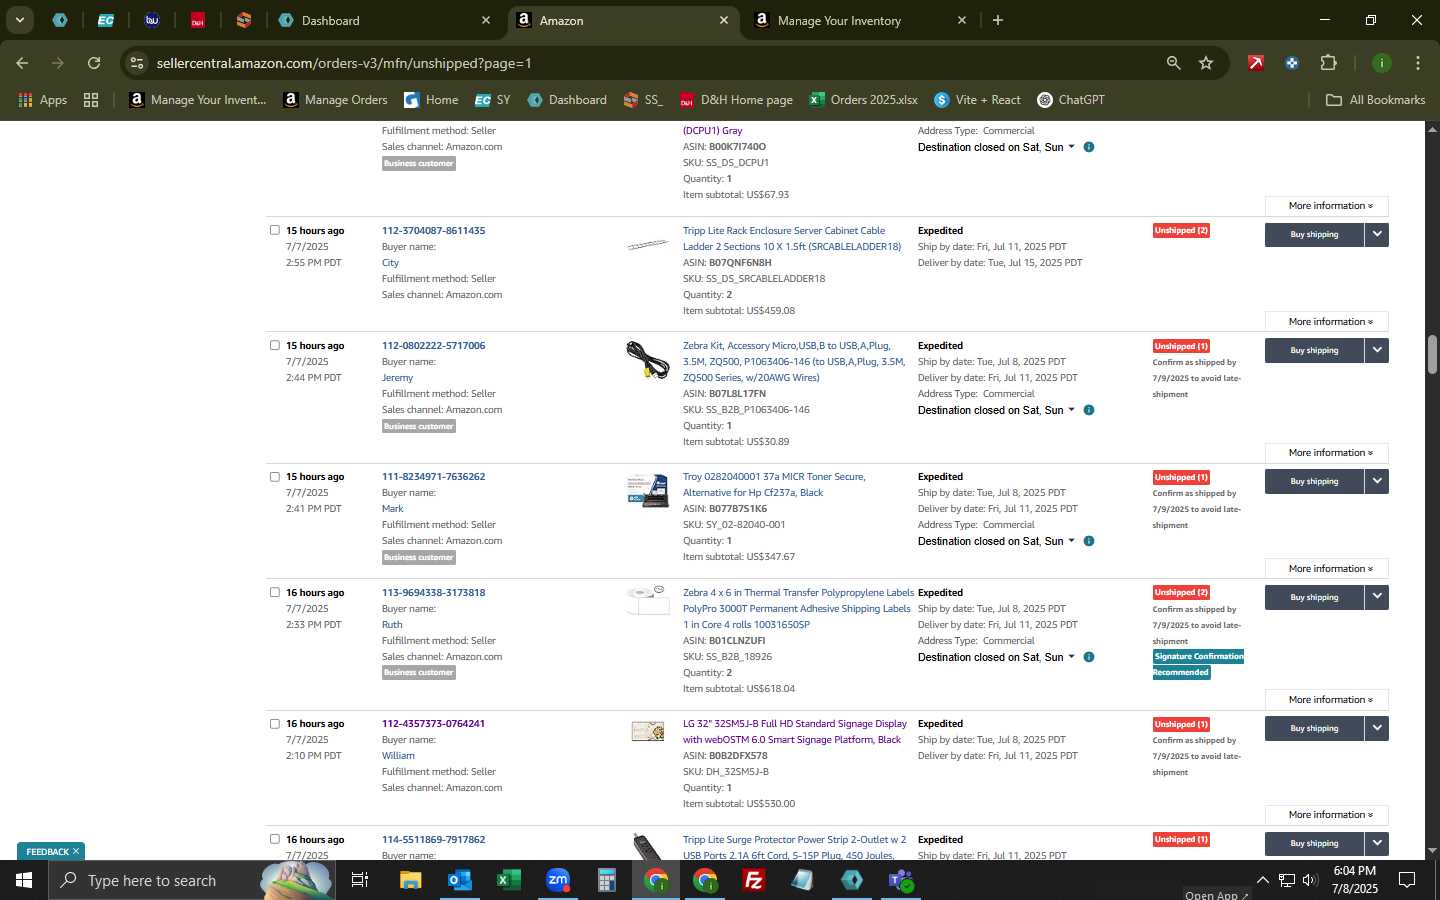1440x900 pixels.
Task: Expand Buy shipping options for LG Signage order
Action: click(x=1377, y=728)
